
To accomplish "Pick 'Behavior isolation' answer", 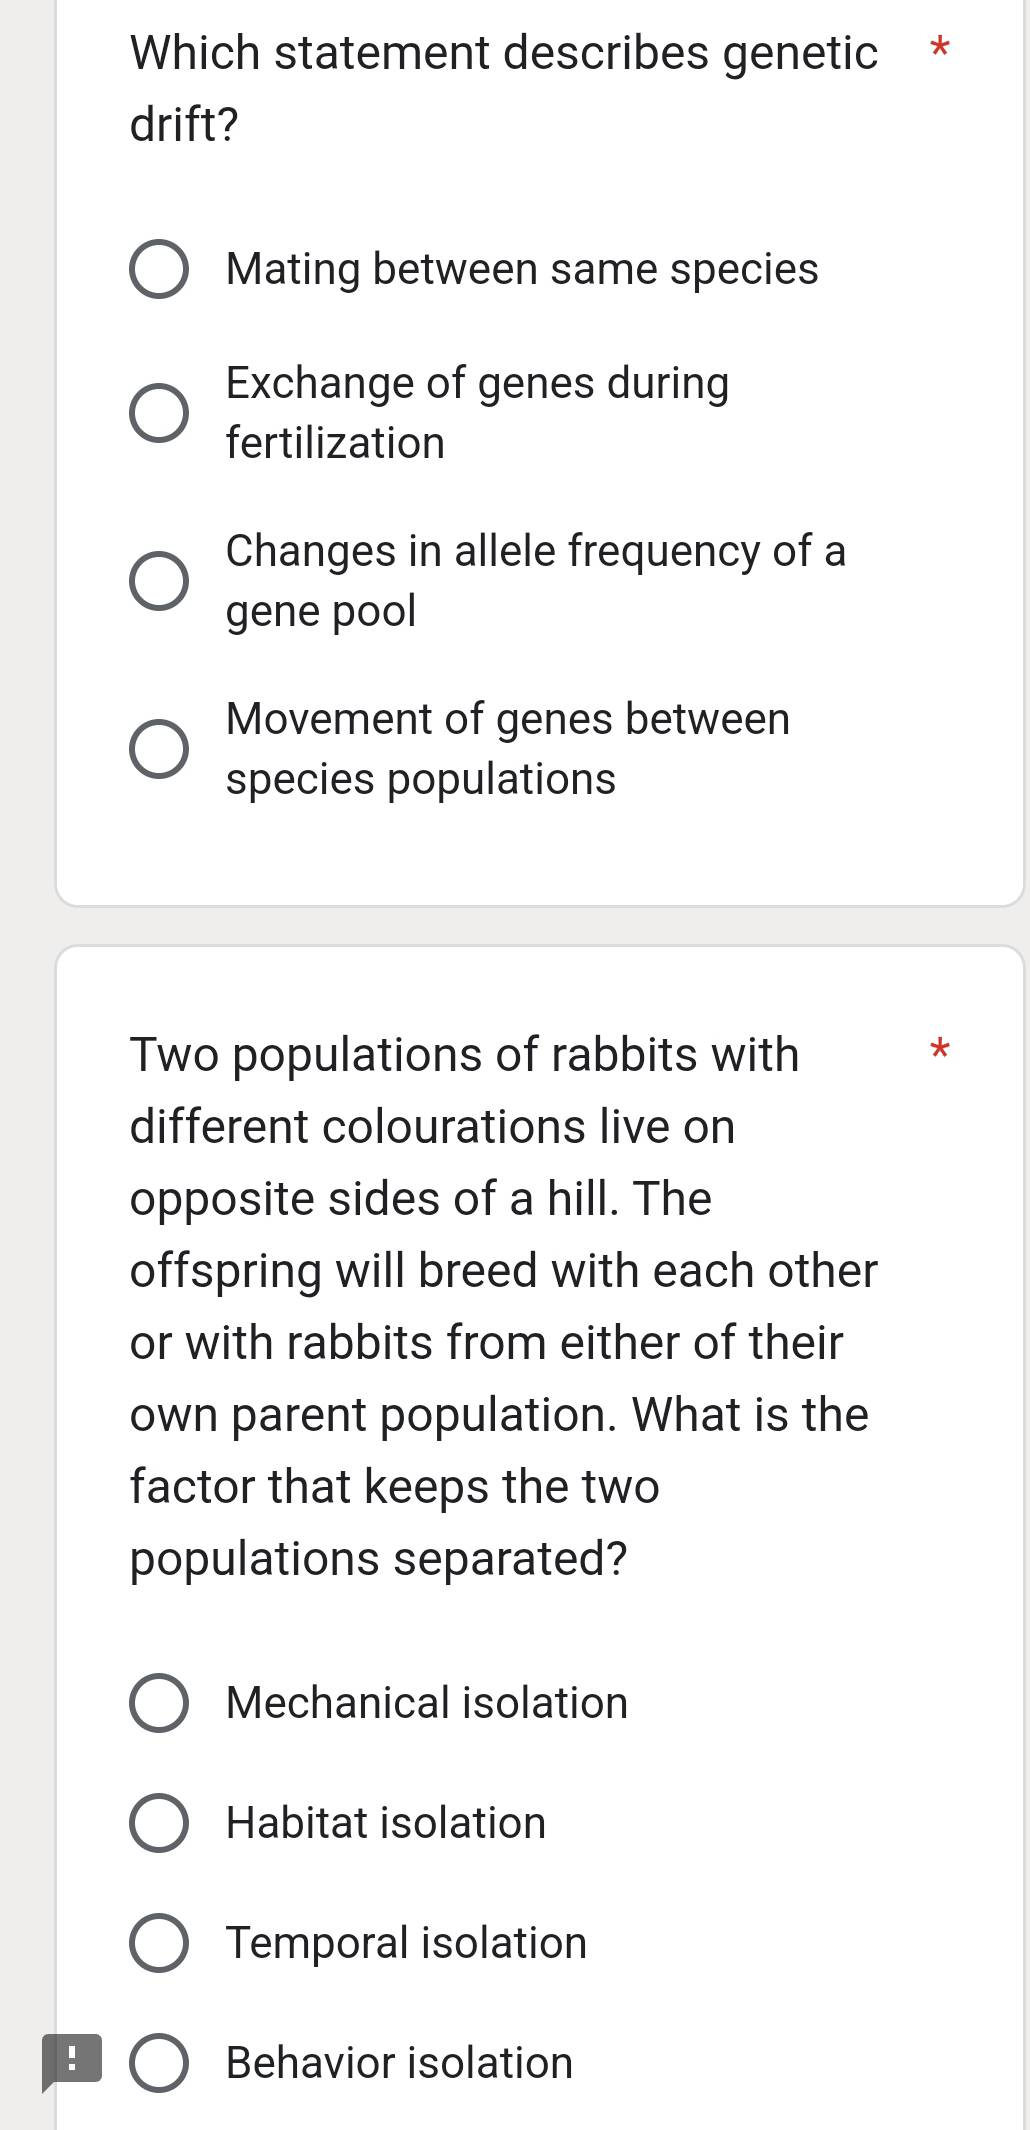I will 160,2062.
